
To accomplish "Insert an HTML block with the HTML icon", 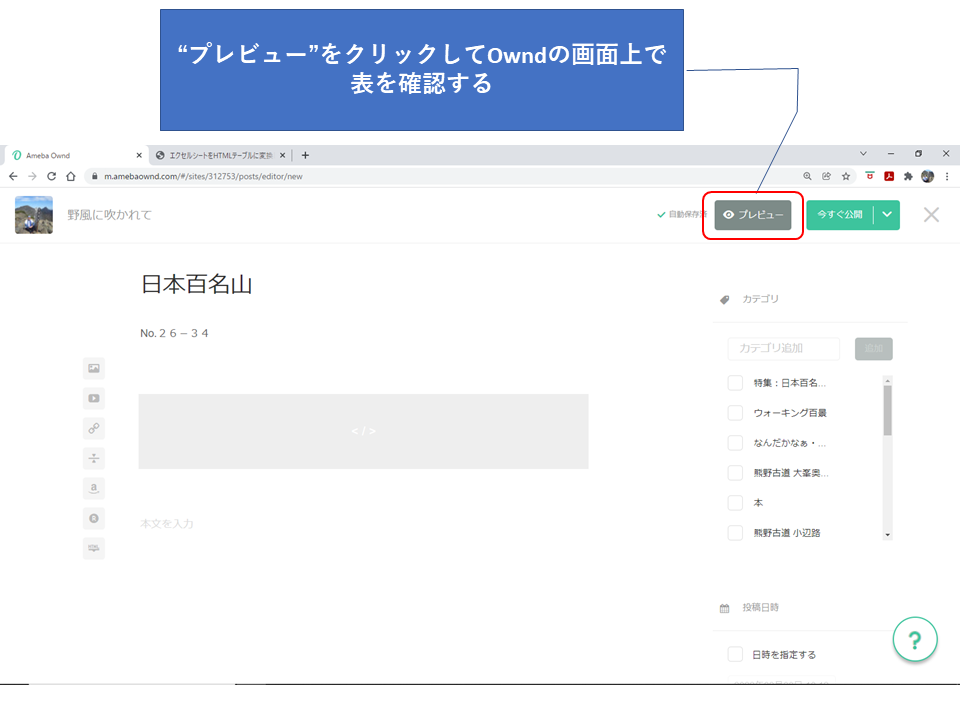I will pyautogui.click(x=94, y=548).
